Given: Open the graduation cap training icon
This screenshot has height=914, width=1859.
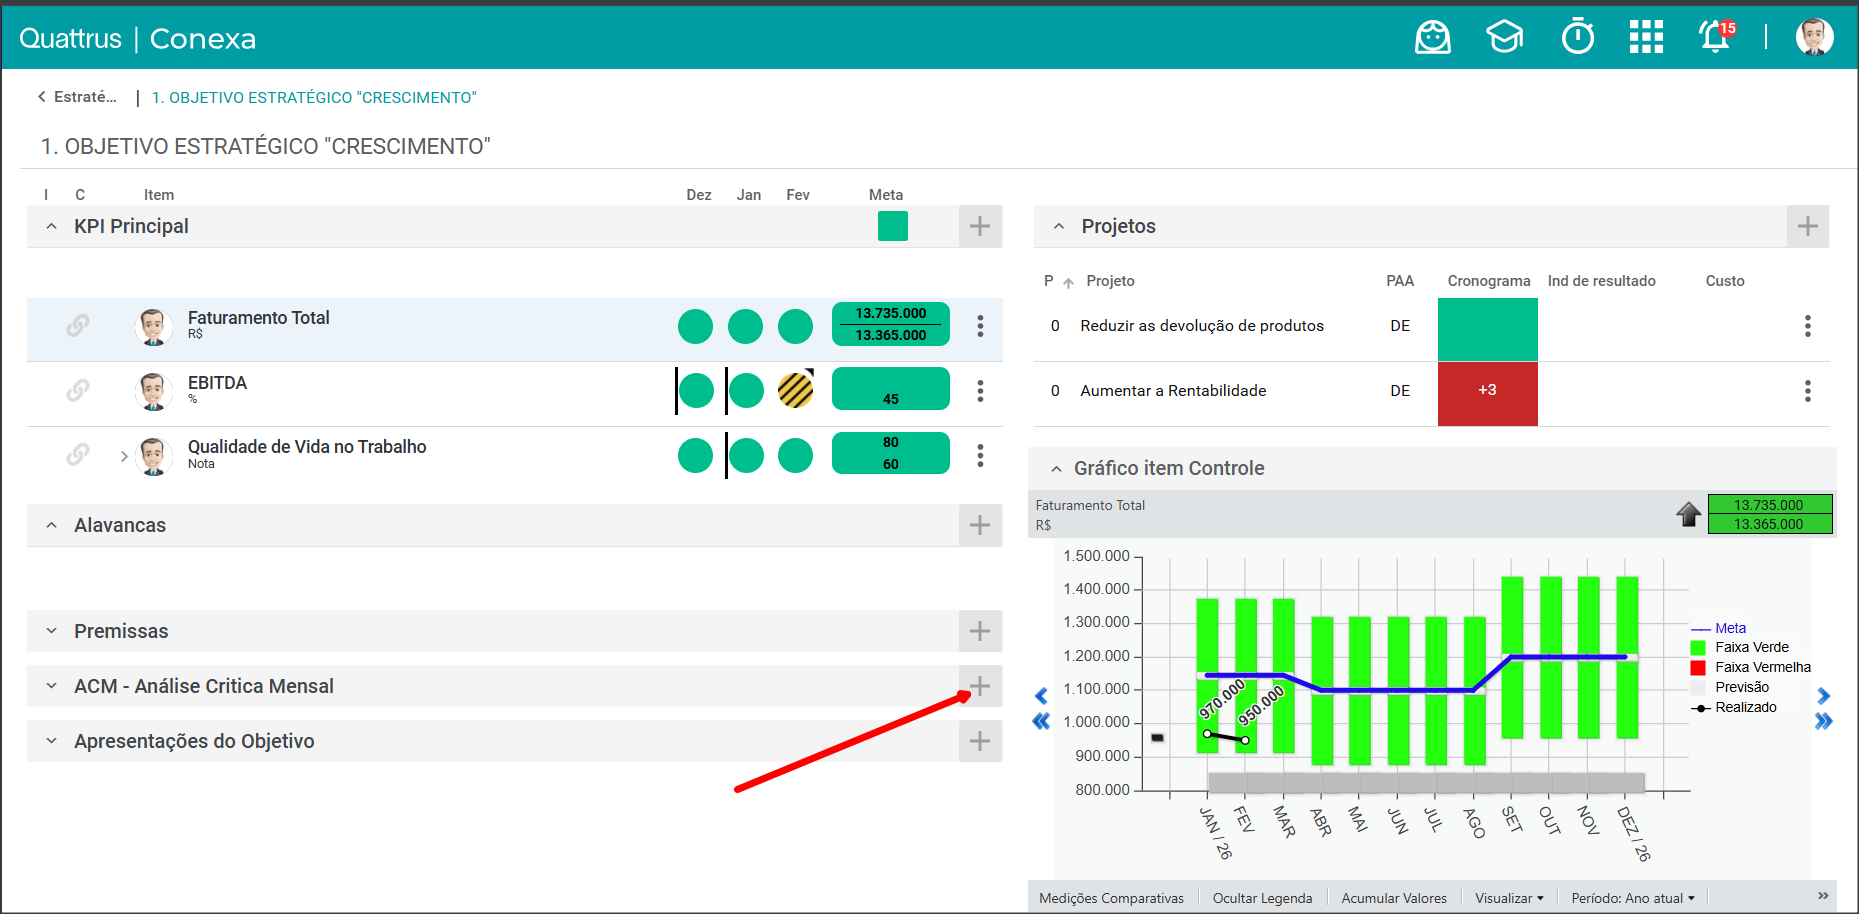Looking at the screenshot, I should 1504,38.
